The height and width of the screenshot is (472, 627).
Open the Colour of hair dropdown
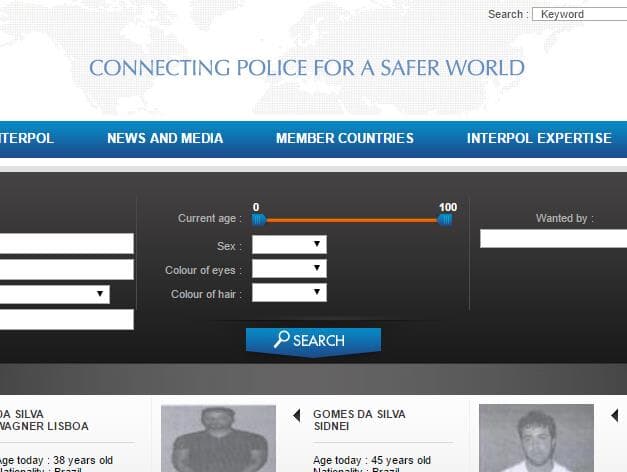(x=289, y=292)
